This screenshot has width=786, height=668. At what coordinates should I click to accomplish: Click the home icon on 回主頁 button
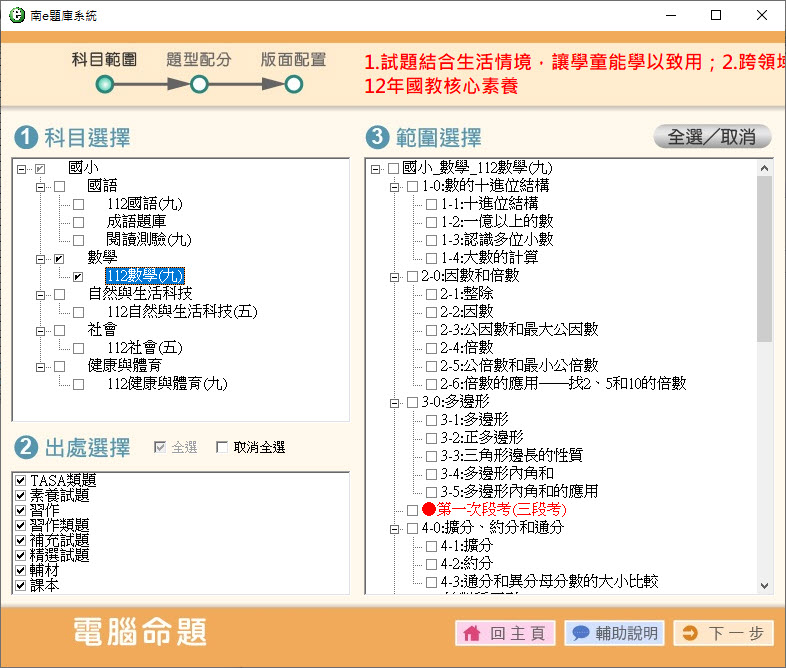click(x=473, y=633)
